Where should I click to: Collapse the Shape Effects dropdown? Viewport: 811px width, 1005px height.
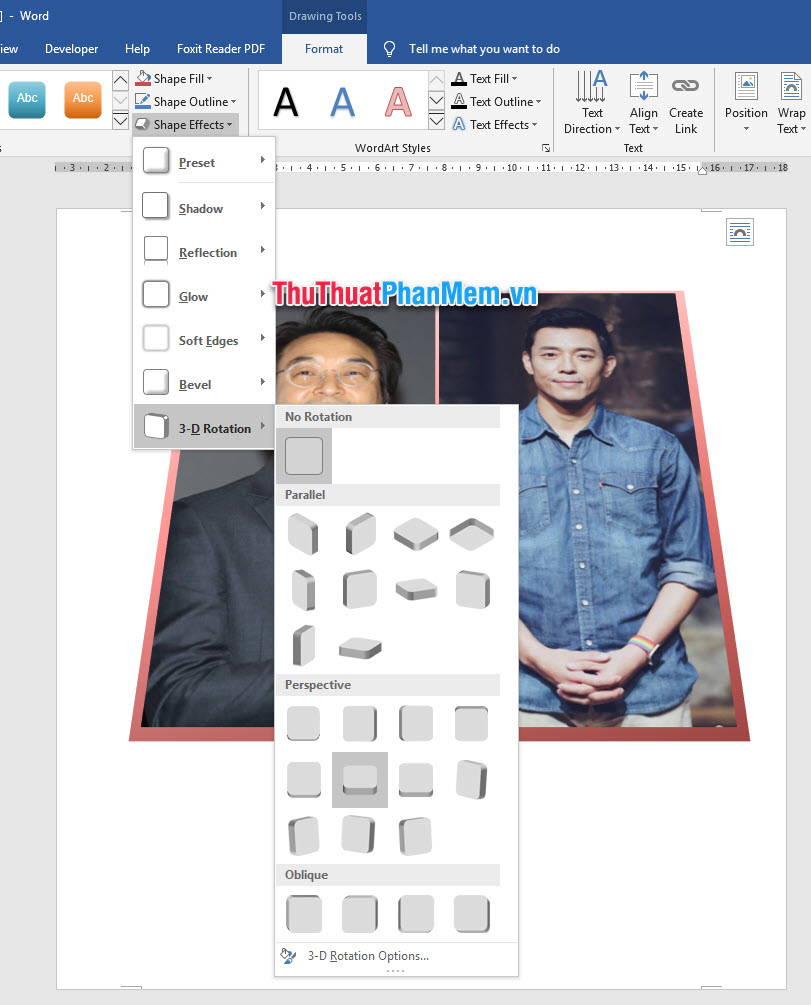pos(185,124)
